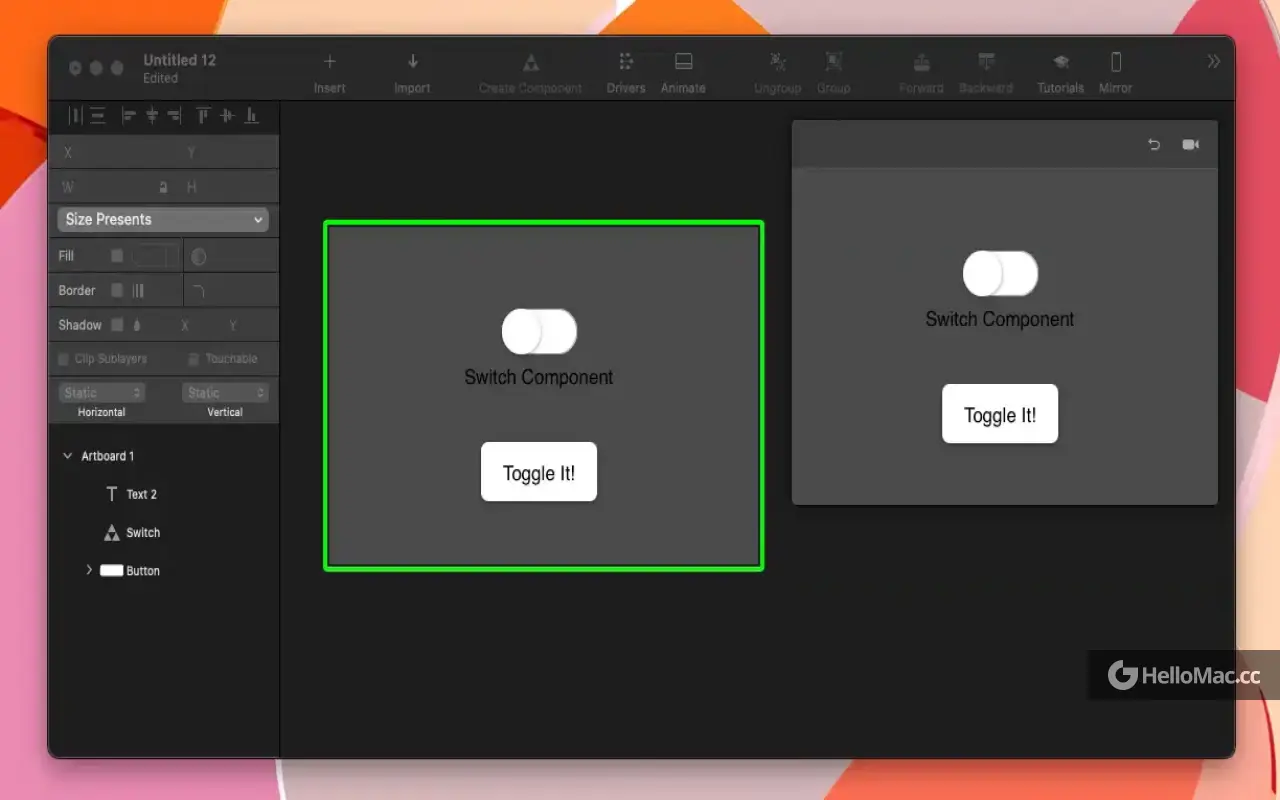The height and width of the screenshot is (800, 1280).
Task: Click the corner radius icon
Action: tap(199, 291)
